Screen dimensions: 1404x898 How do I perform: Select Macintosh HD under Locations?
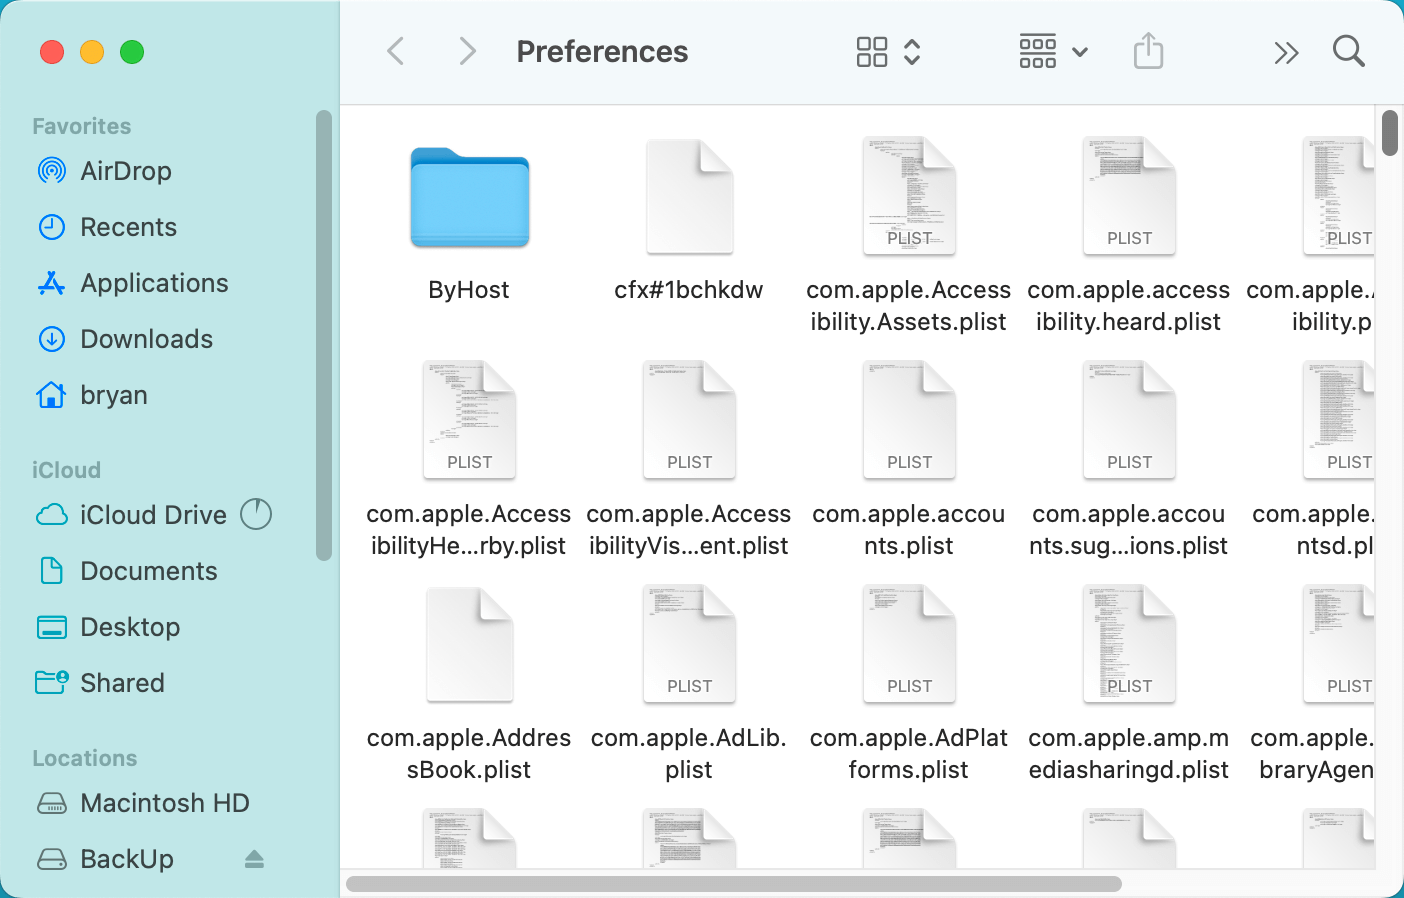pyautogui.click(x=164, y=803)
